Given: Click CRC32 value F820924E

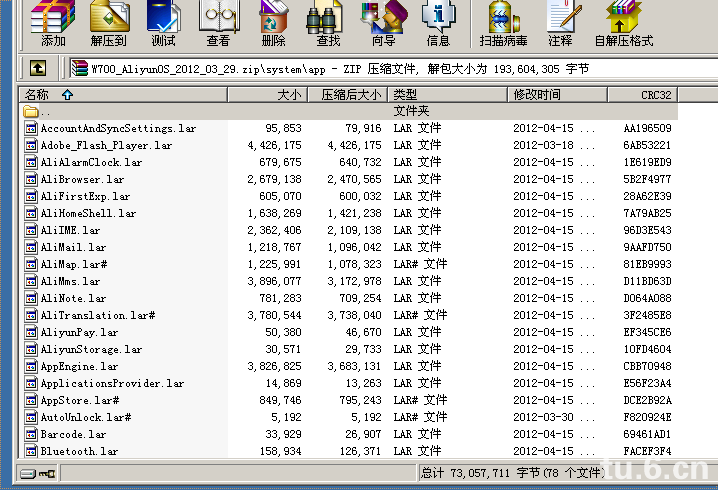Looking at the screenshot, I should pos(647,417).
